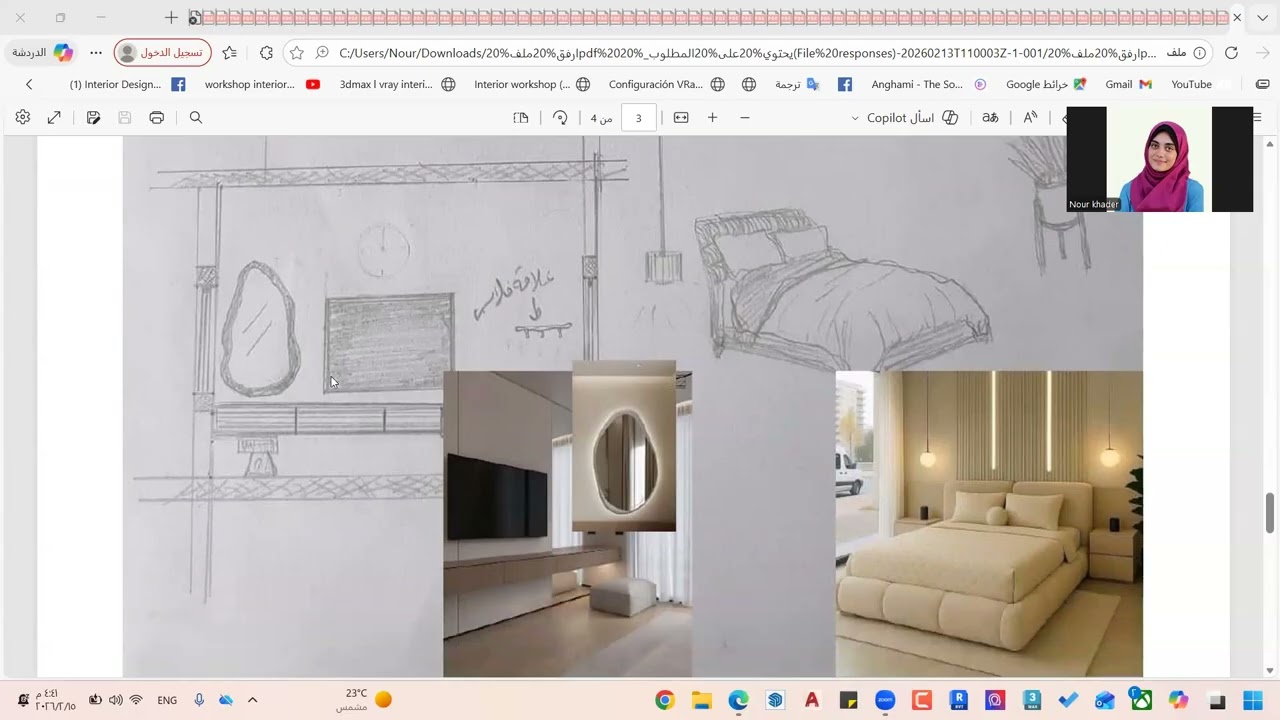The height and width of the screenshot is (720, 1280).
Task: Switch the page view layout
Action: [521, 118]
